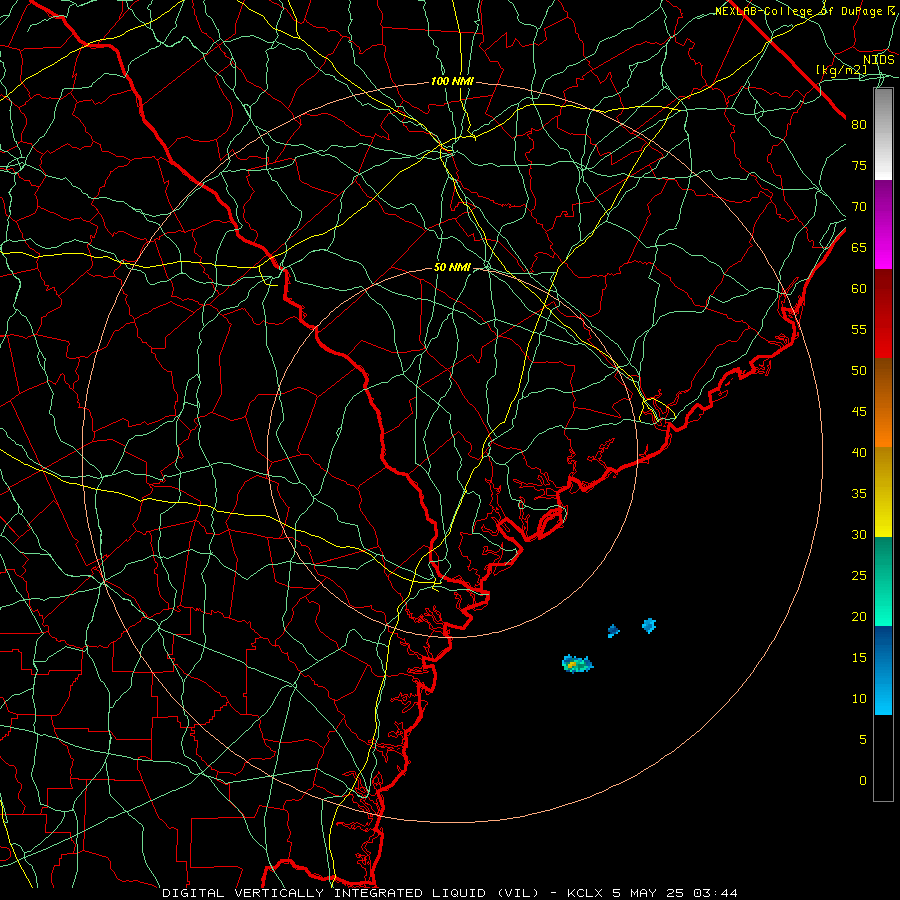This screenshot has height=900, width=900.
Task: Click the [kg/m2] units label
Action: [x=842, y=70]
